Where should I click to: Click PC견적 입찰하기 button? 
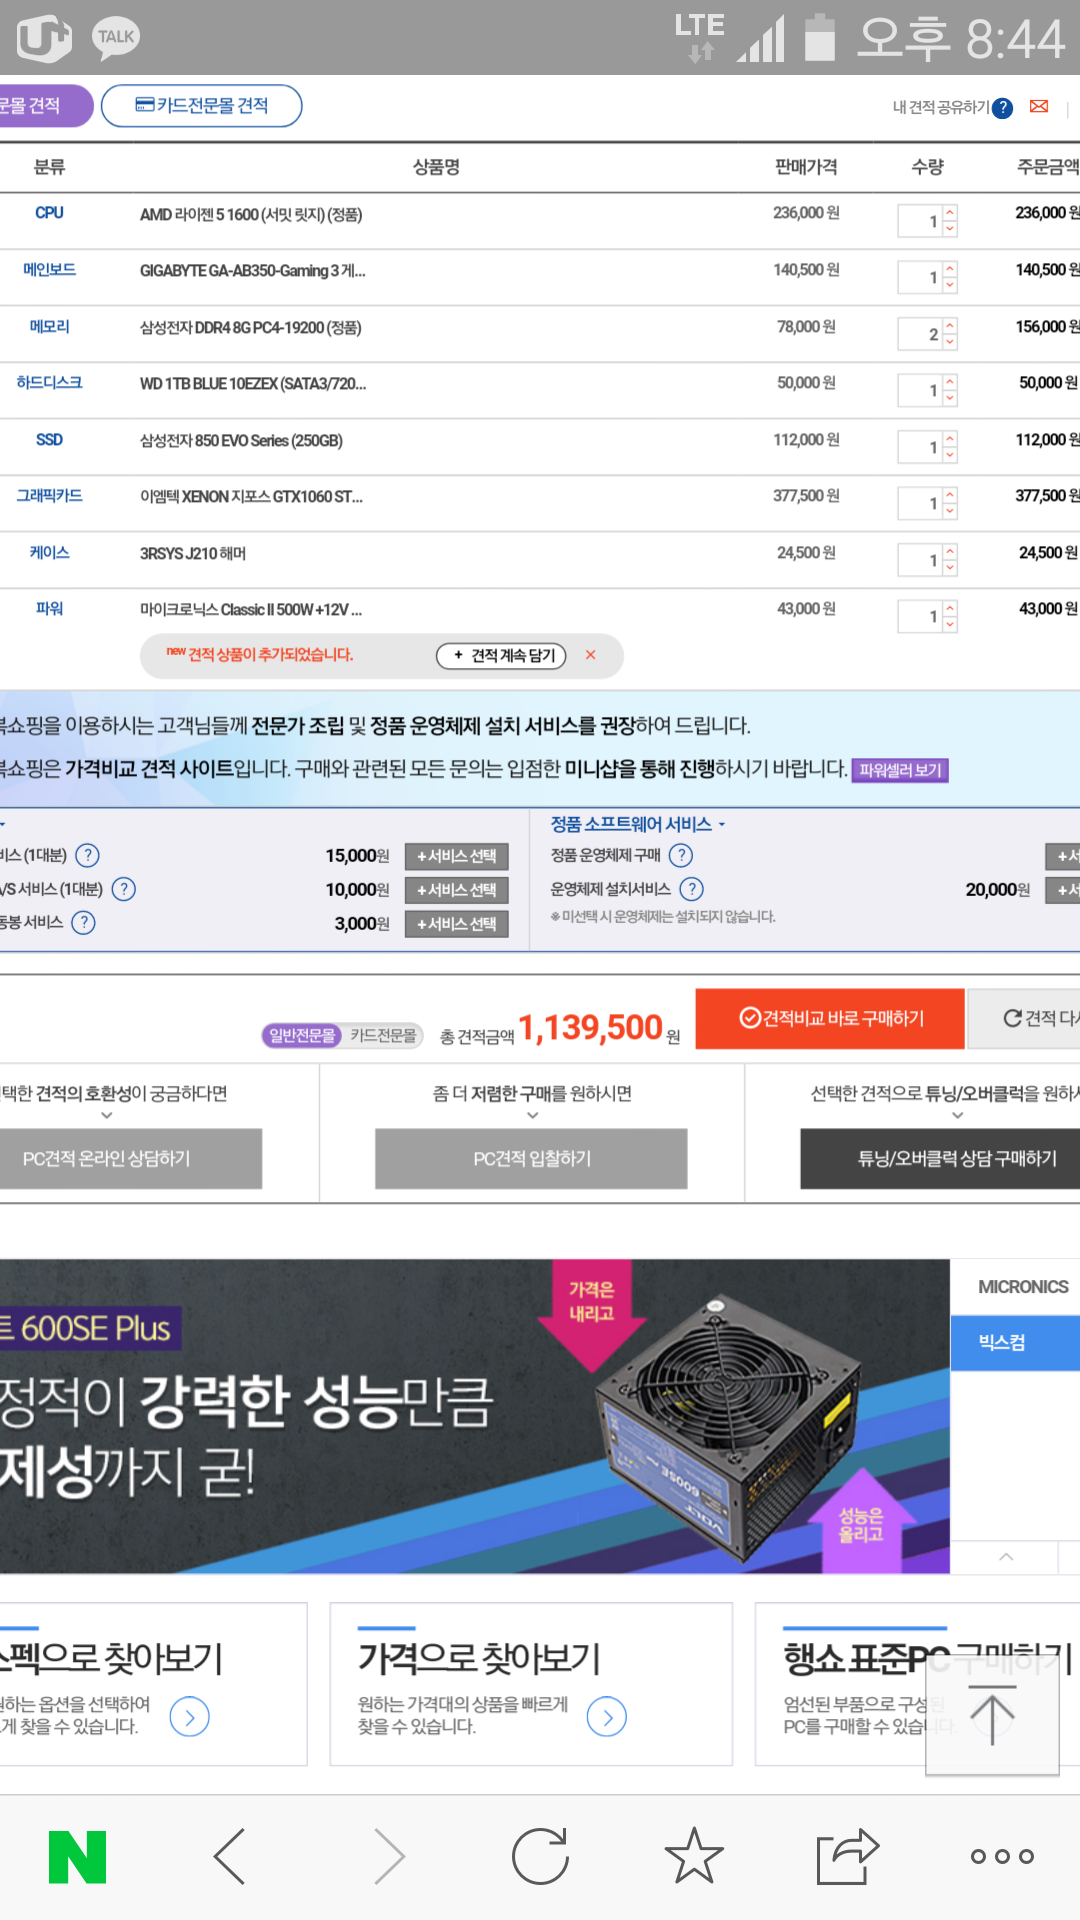click(x=531, y=1158)
